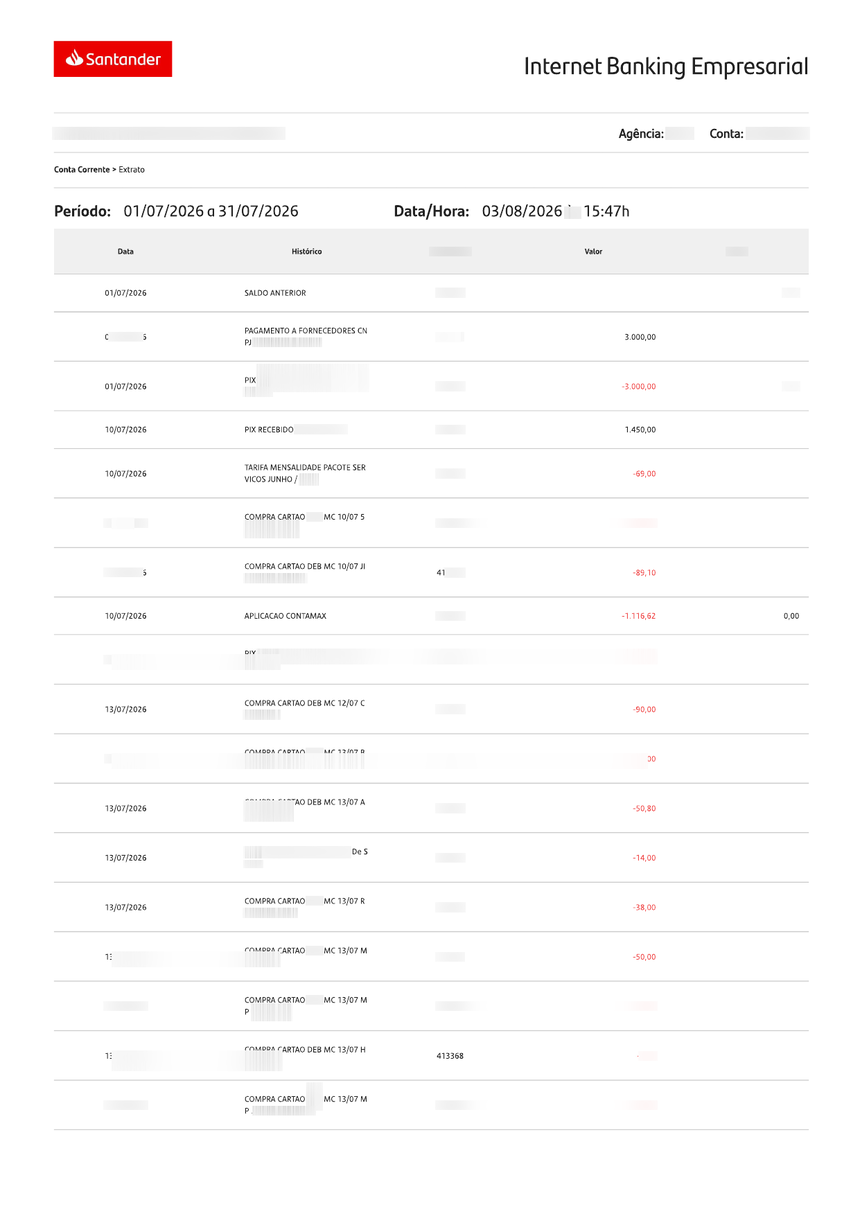Click the 1.450,00 credit amount
This screenshot has width=860, height=1216.
640,430
